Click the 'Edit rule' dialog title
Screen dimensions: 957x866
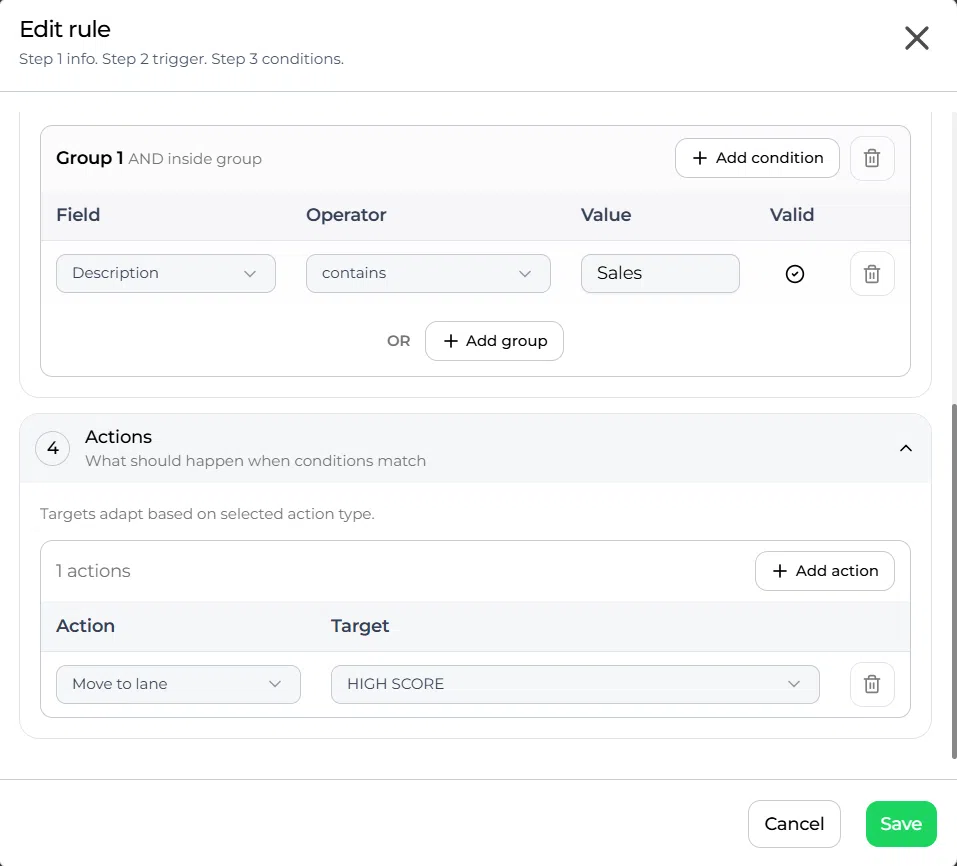coord(65,29)
